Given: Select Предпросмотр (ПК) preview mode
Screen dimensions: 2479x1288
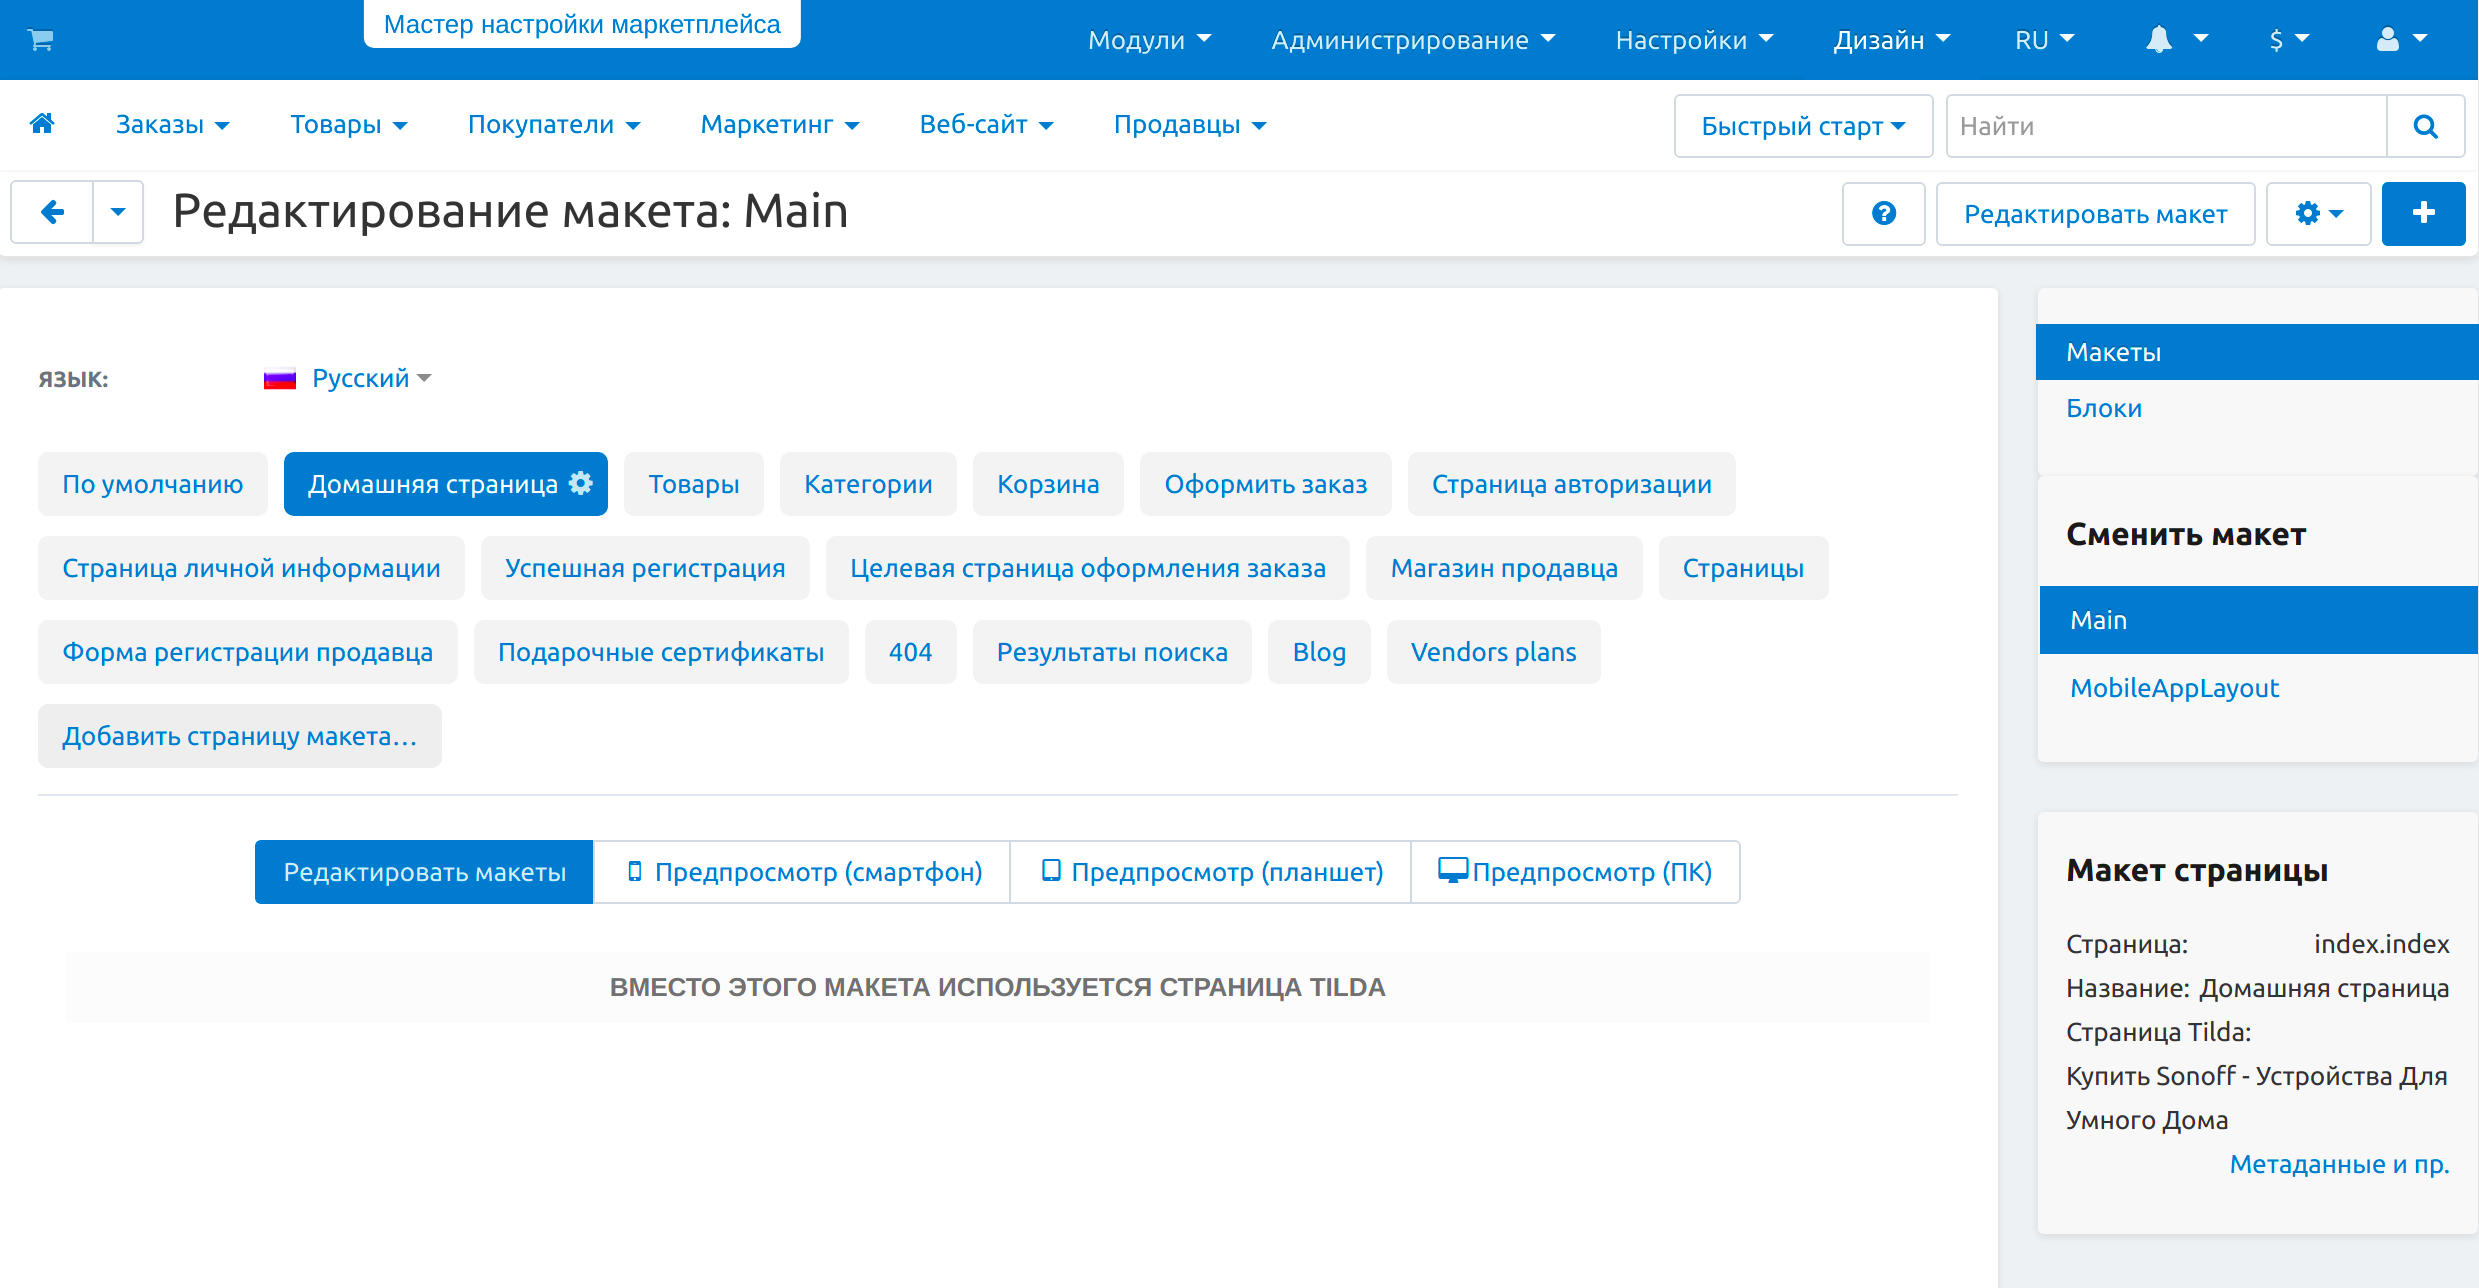Looking at the screenshot, I should [1575, 872].
